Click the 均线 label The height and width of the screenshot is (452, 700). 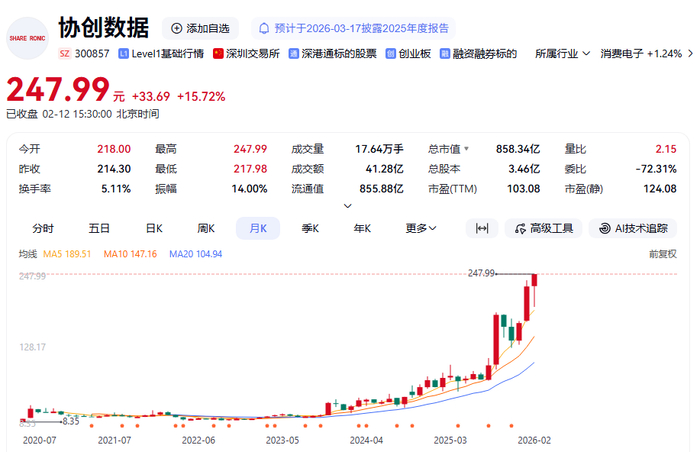[28, 254]
